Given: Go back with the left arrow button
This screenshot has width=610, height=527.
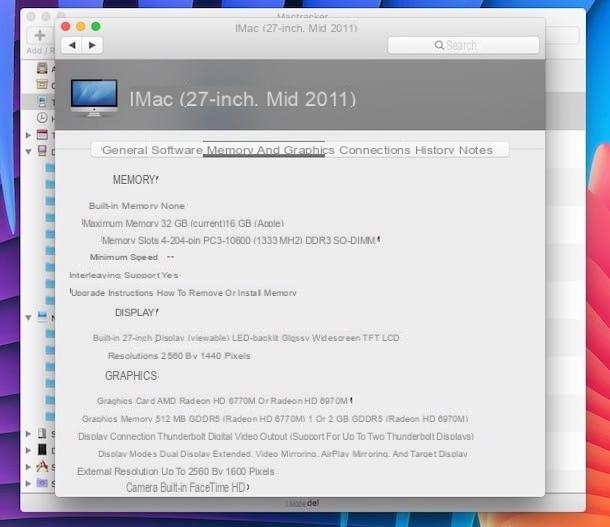Looking at the screenshot, I should [72, 45].
